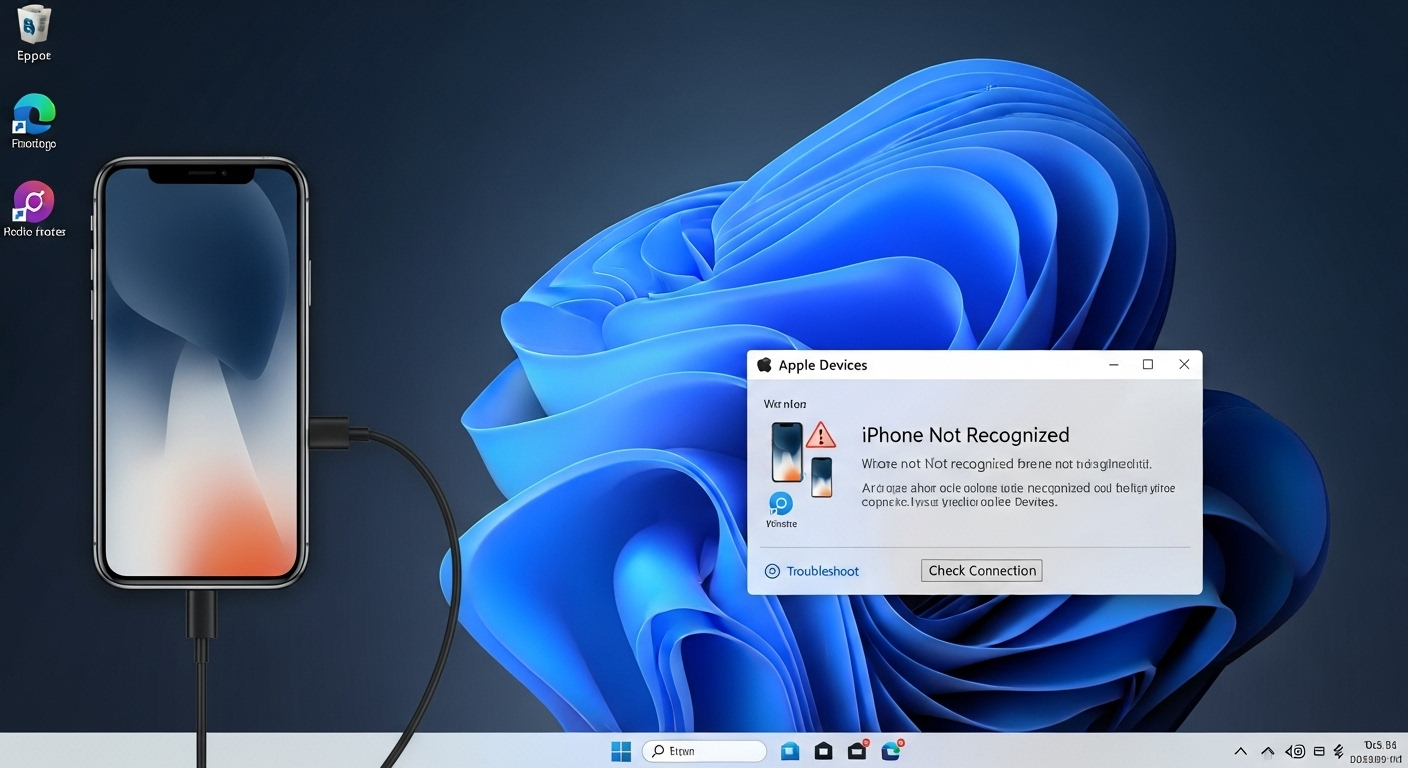
Task: Select the Recycle Bin desktop icon
Action: (x=34, y=31)
